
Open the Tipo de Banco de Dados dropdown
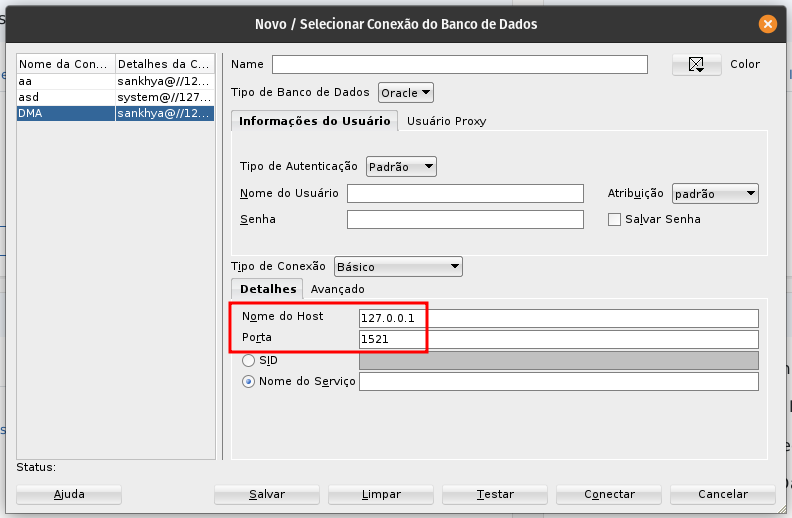point(406,93)
